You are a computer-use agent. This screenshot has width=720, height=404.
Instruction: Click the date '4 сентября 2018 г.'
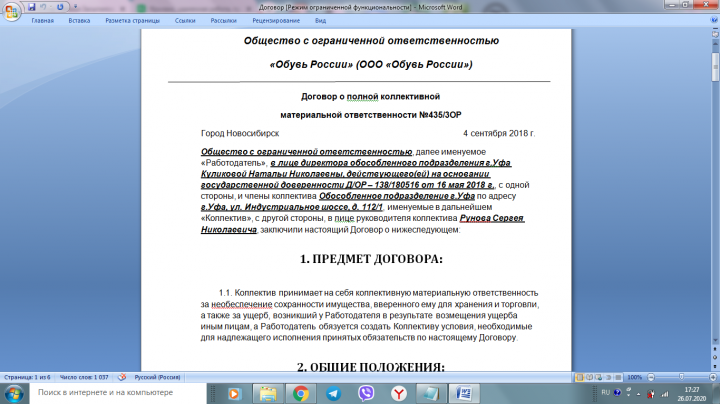click(499, 133)
